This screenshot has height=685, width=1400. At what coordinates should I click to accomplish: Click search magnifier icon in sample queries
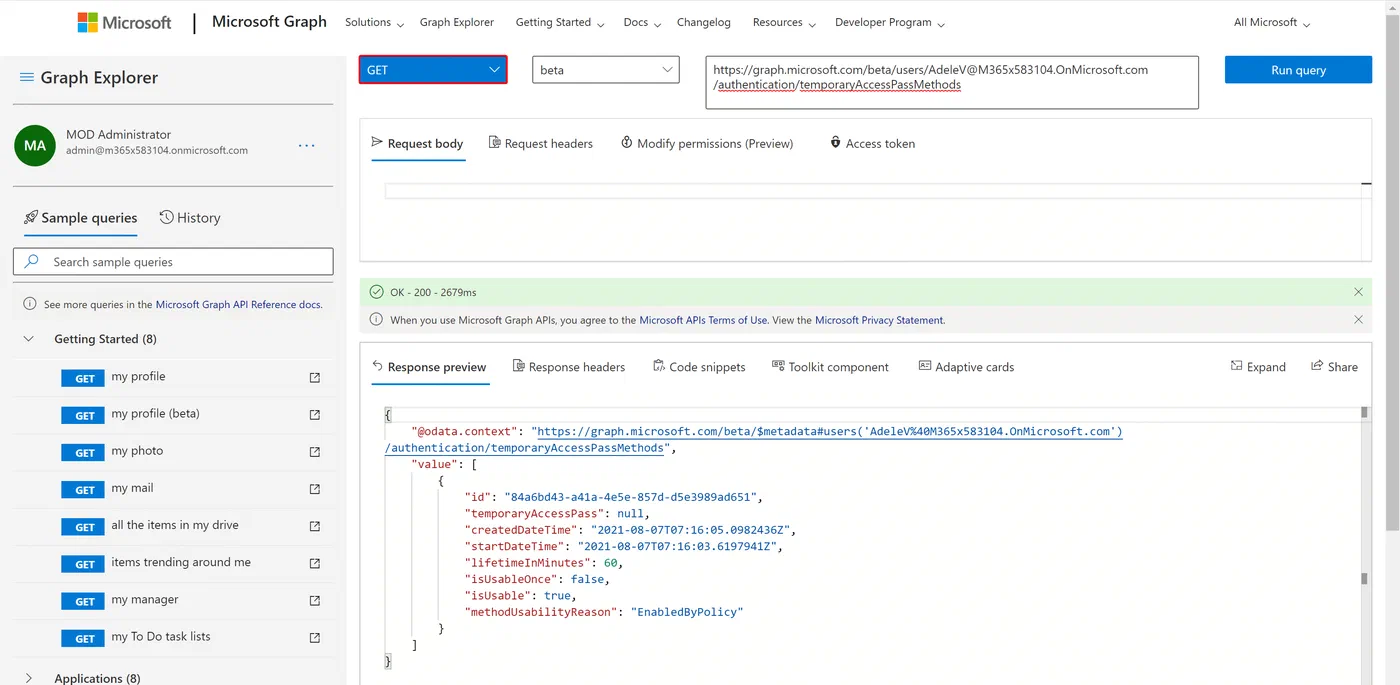pos(32,261)
